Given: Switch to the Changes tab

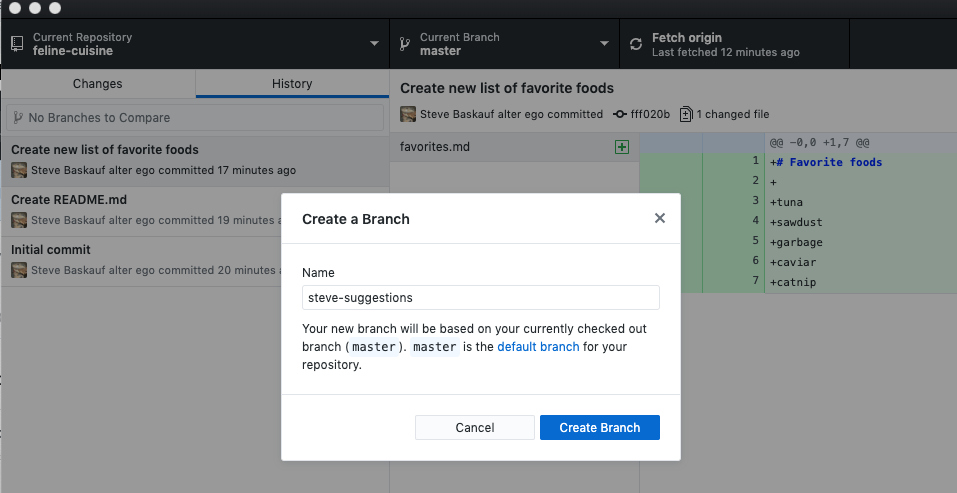Looking at the screenshot, I should (98, 84).
